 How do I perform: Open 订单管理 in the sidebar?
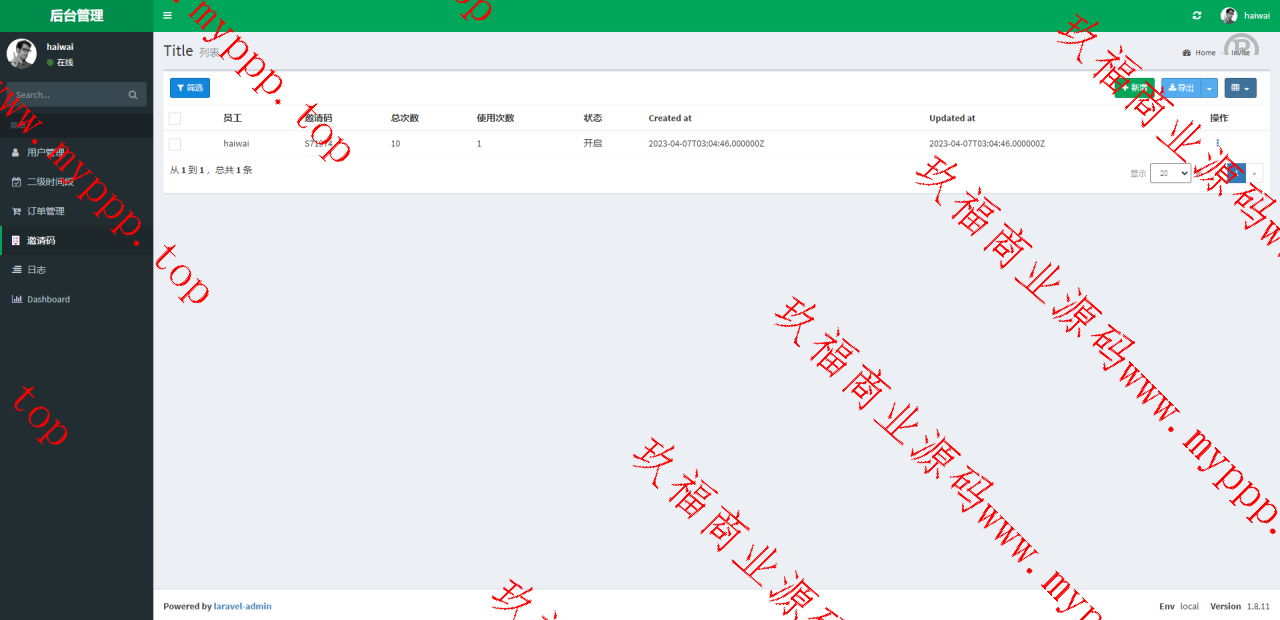coord(45,211)
